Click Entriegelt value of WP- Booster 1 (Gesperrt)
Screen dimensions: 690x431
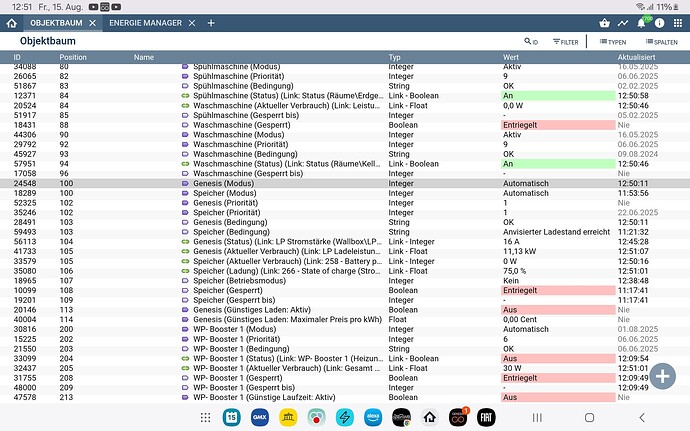pos(558,378)
